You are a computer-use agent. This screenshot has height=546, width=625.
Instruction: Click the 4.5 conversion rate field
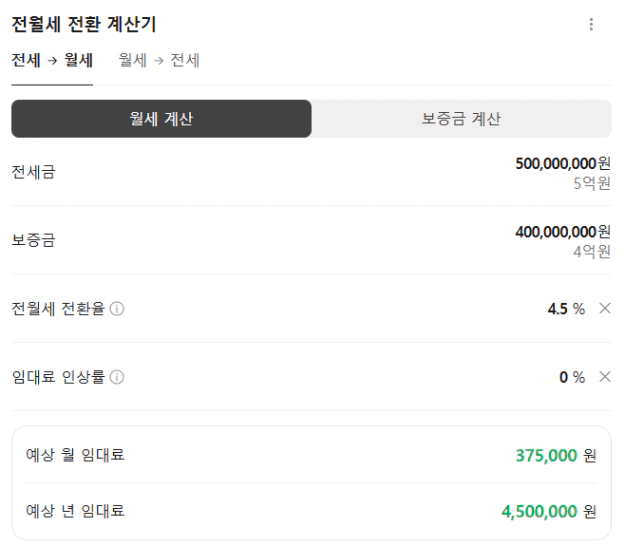coord(557,308)
